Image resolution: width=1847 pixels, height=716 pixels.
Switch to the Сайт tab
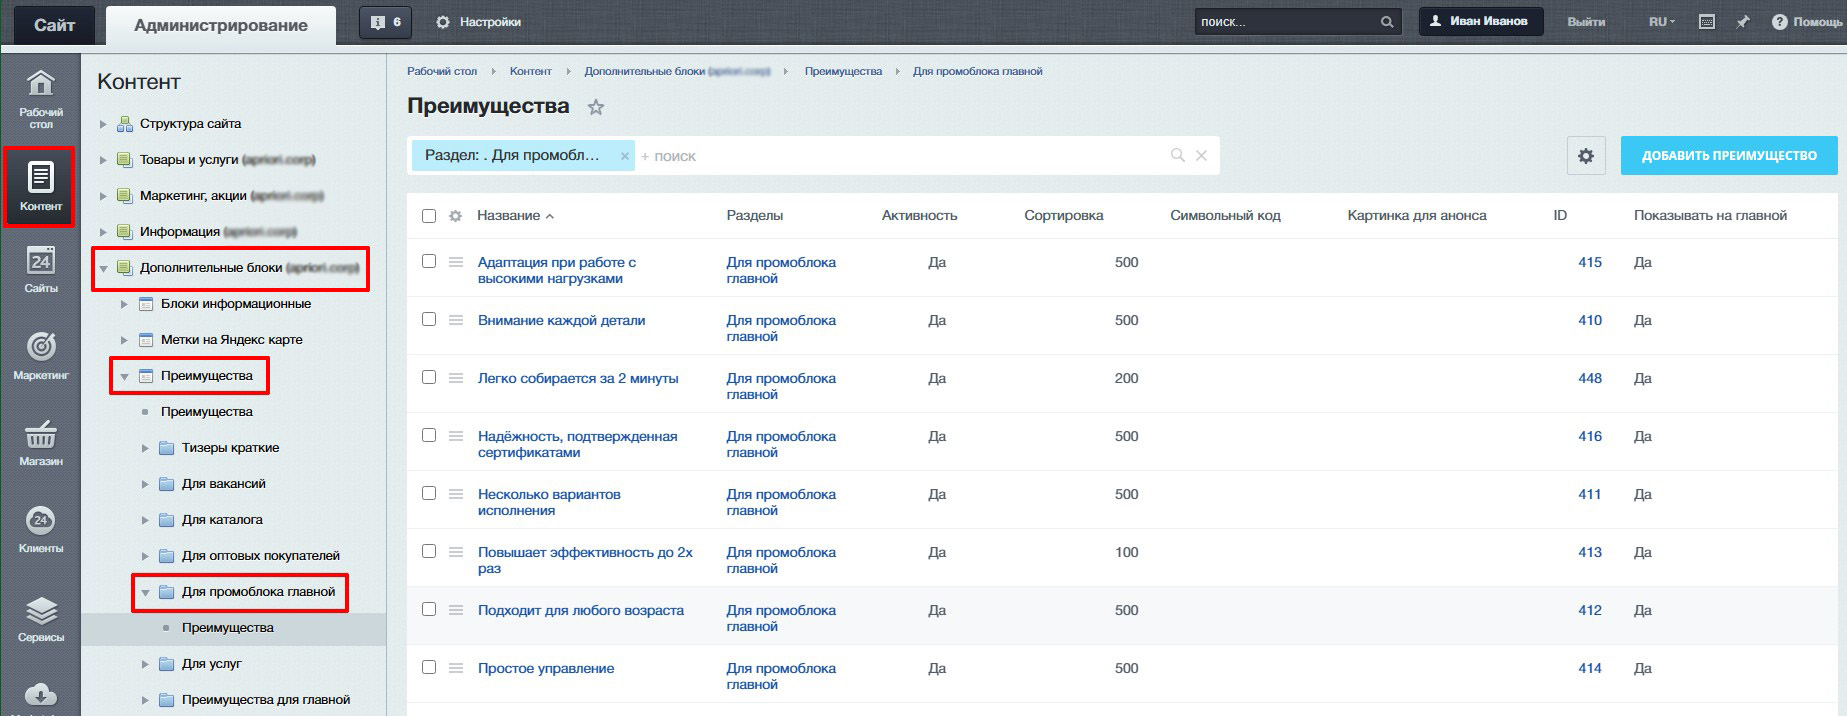(x=54, y=25)
